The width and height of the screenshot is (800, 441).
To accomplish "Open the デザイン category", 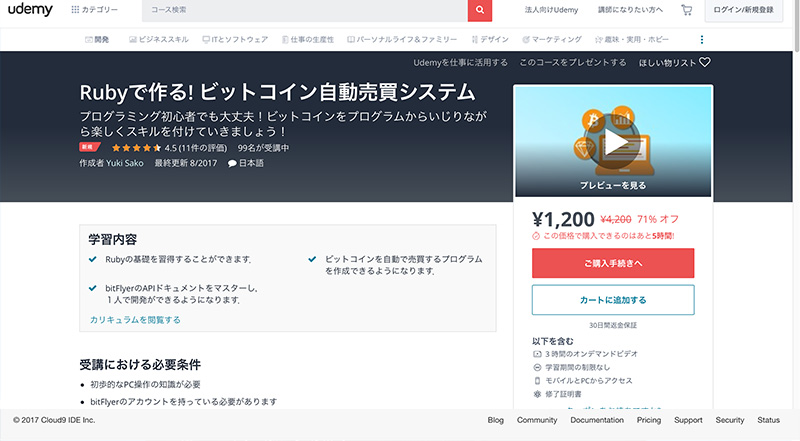I will point(490,39).
